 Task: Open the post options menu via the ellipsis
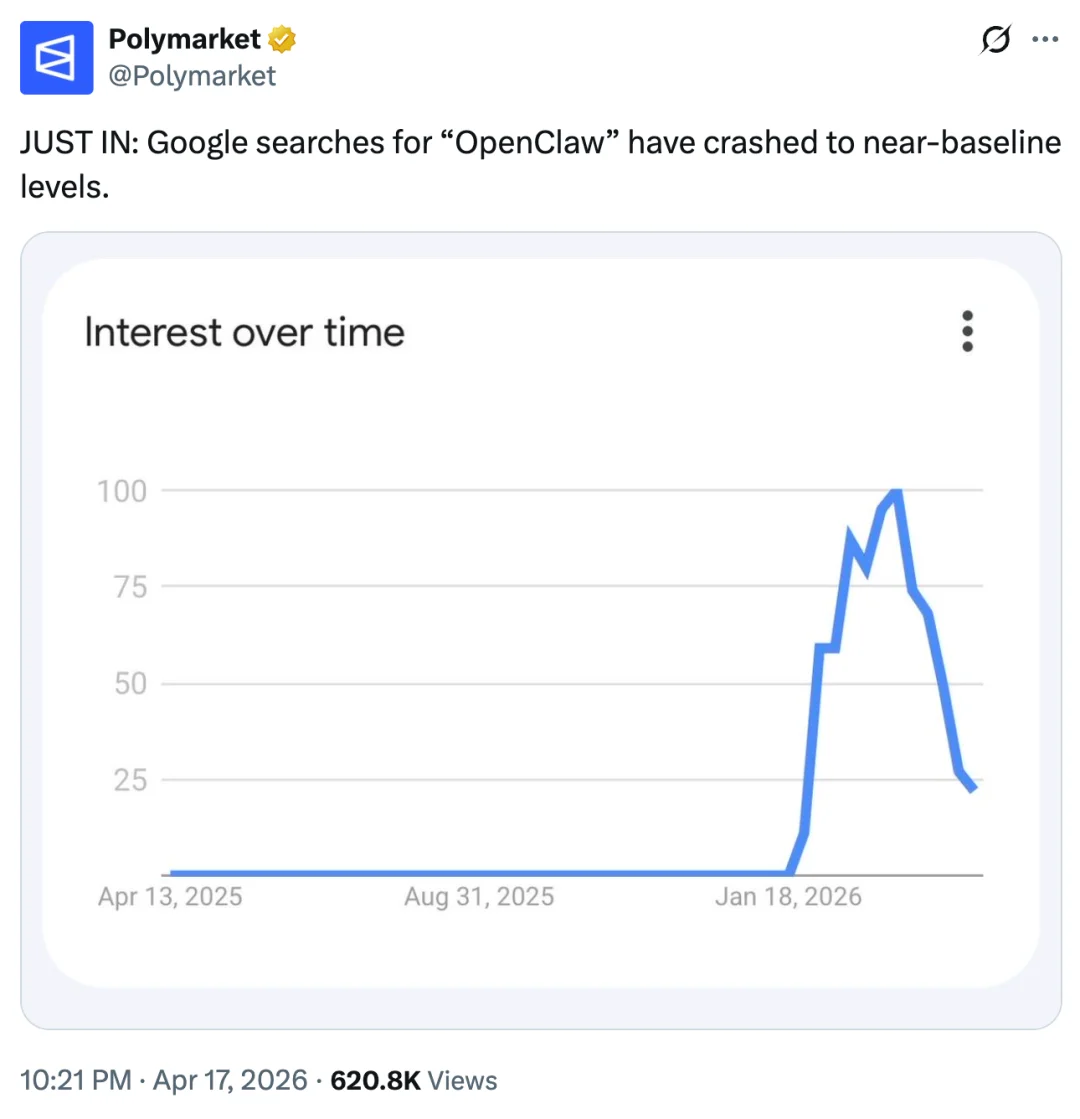[x=1045, y=39]
